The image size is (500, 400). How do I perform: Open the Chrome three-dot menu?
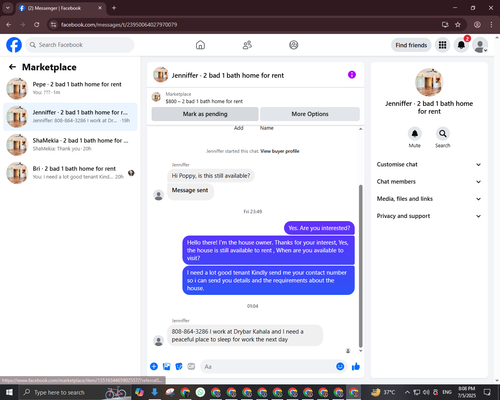point(491,25)
